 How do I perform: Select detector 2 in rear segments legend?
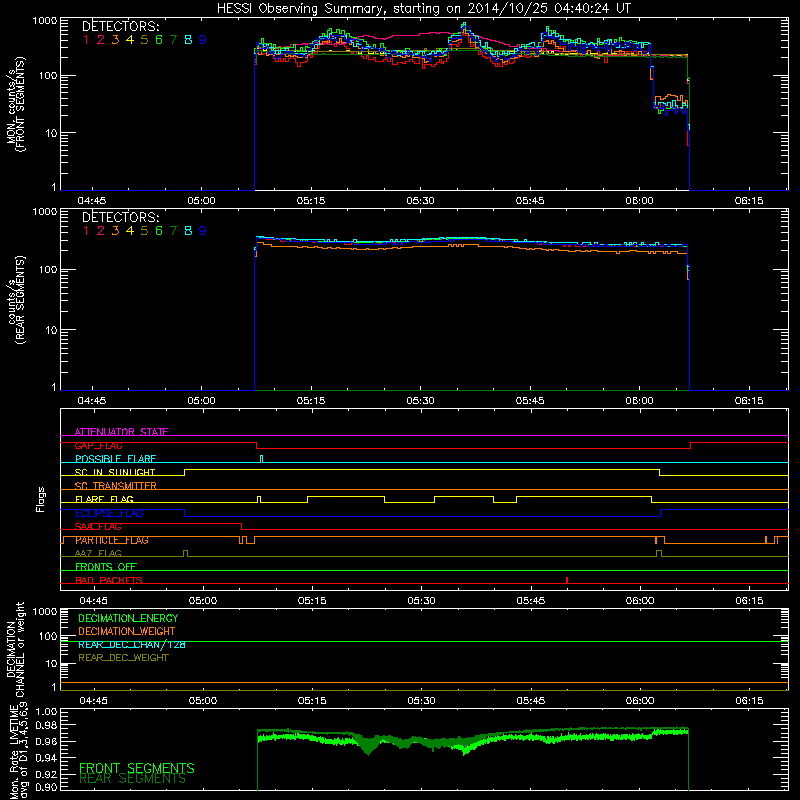(101, 231)
